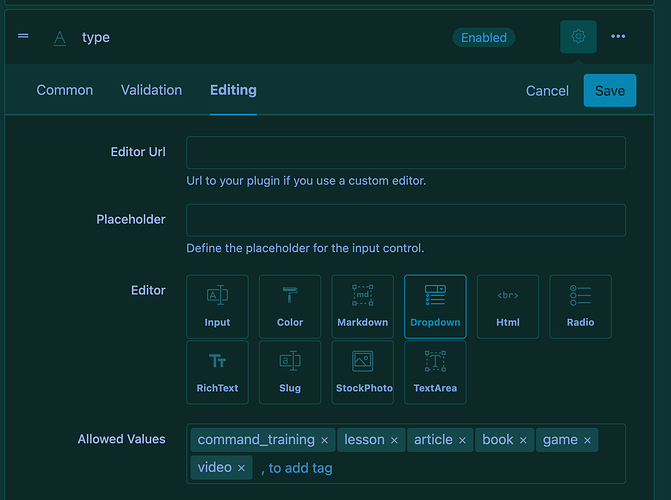Click the Allowed Values label

(x=122, y=439)
